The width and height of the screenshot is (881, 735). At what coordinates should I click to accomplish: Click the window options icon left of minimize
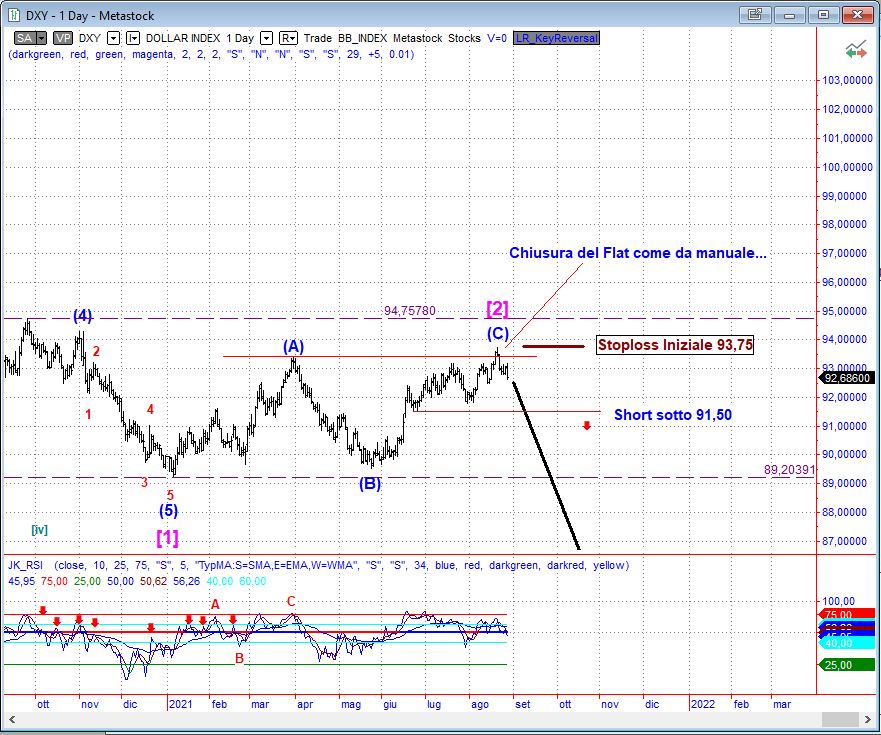(753, 15)
